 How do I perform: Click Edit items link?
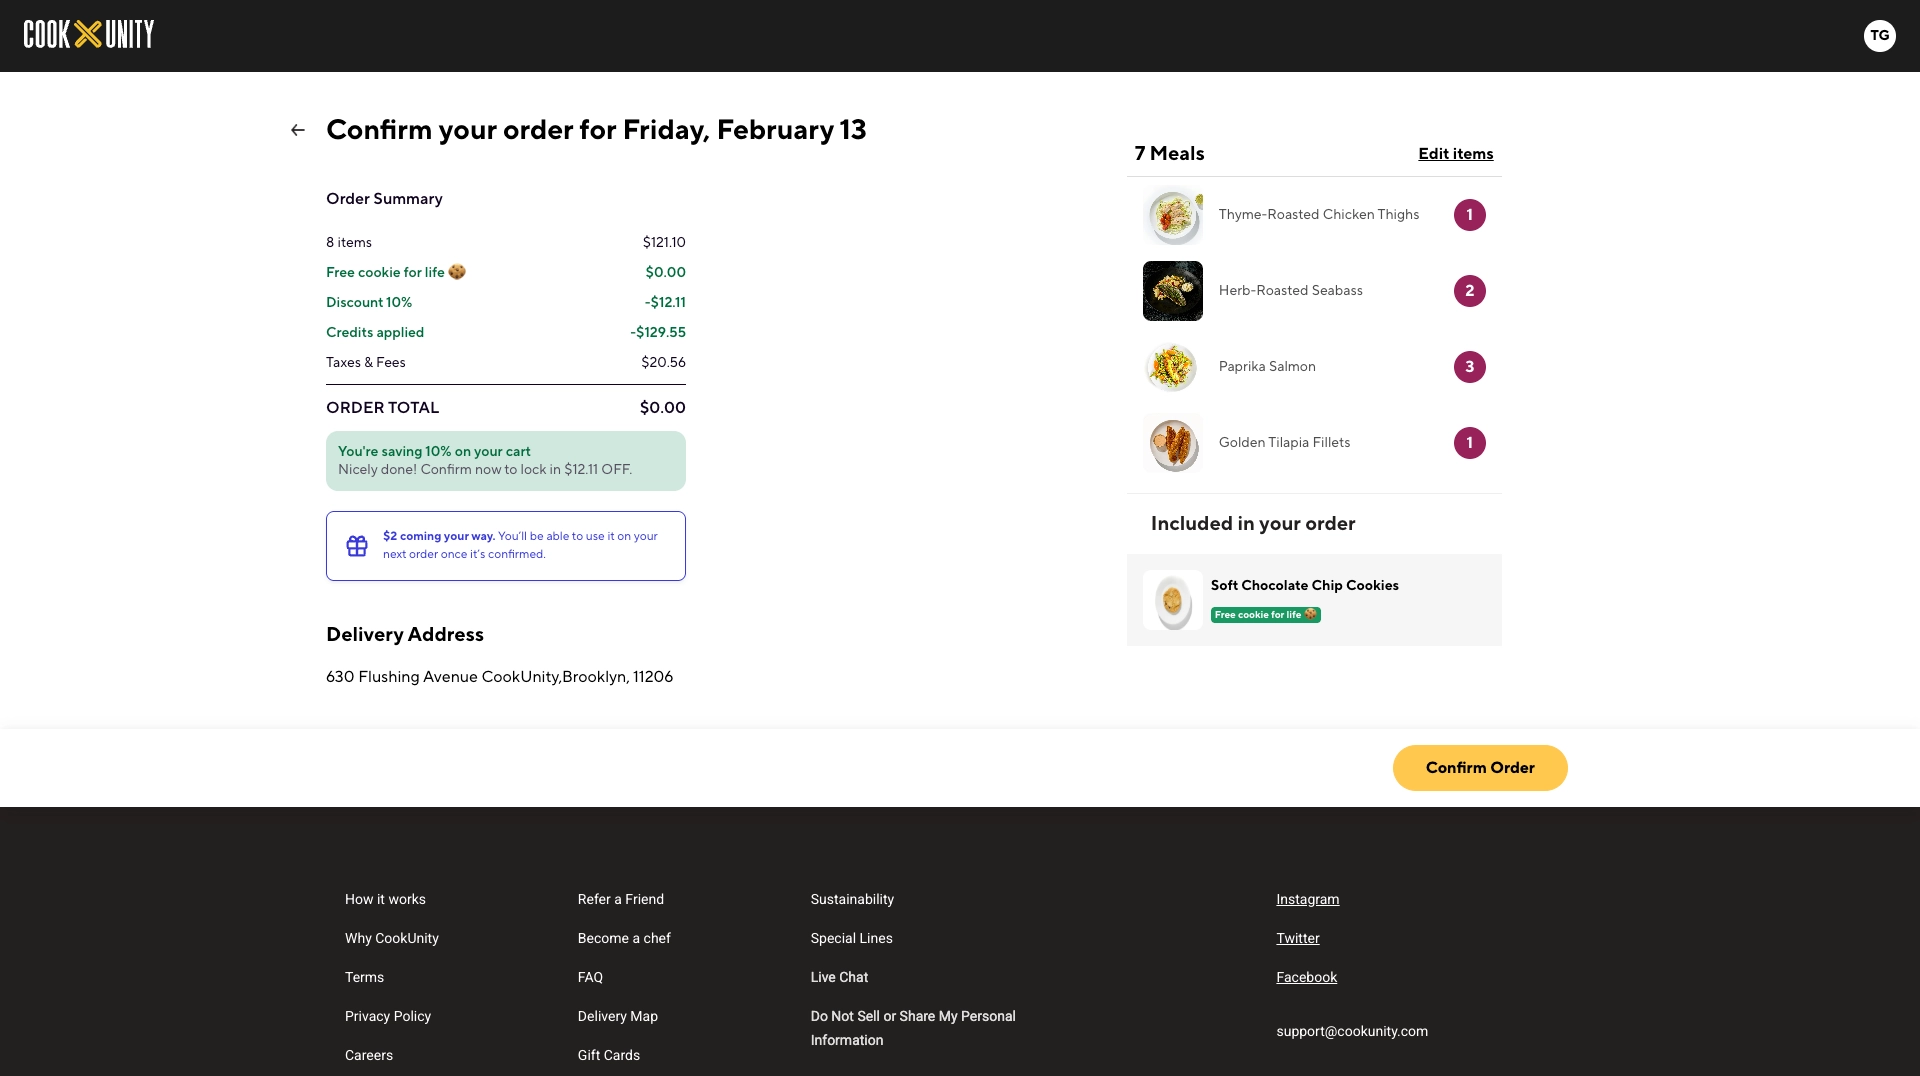tap(1455, 154)
